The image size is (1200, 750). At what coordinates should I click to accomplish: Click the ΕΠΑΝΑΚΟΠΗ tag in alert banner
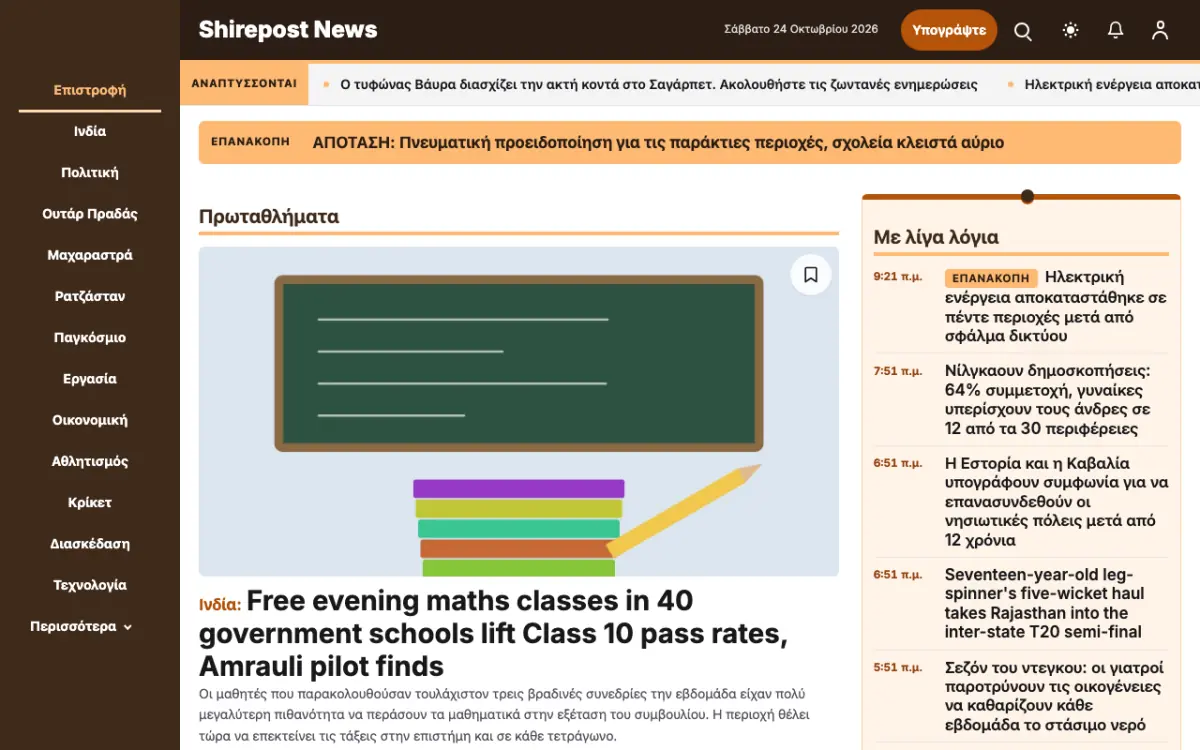(250, 142)
